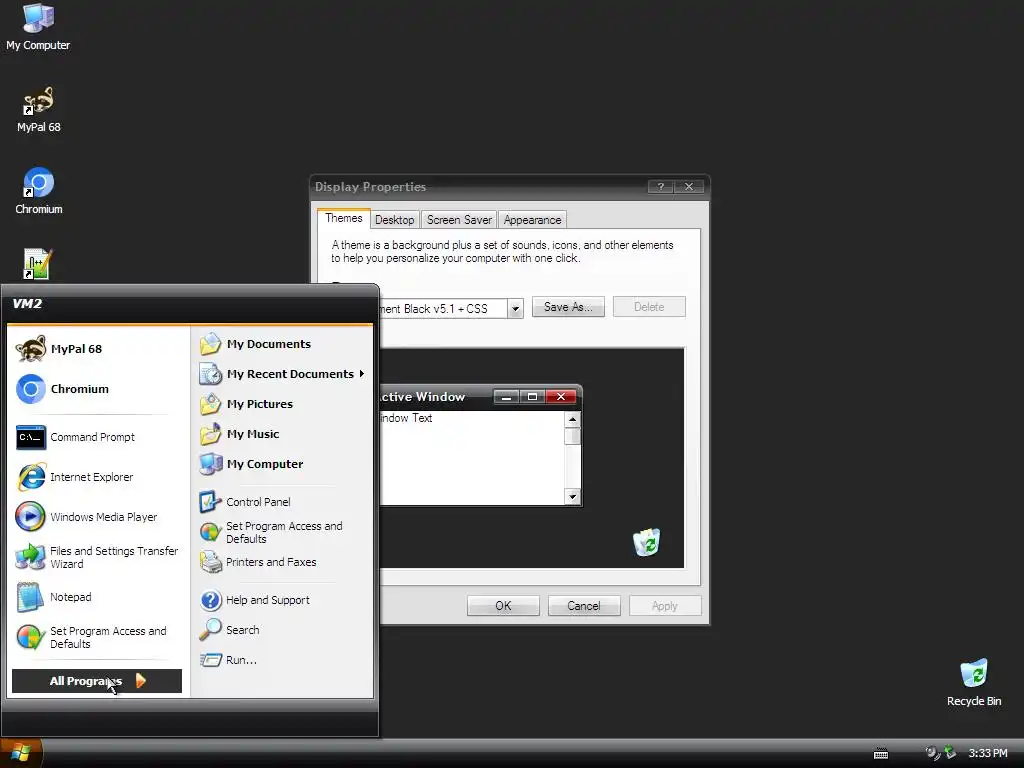Open the Run... dialog
Screen dimensions: 1024x768
pos(282,660)
